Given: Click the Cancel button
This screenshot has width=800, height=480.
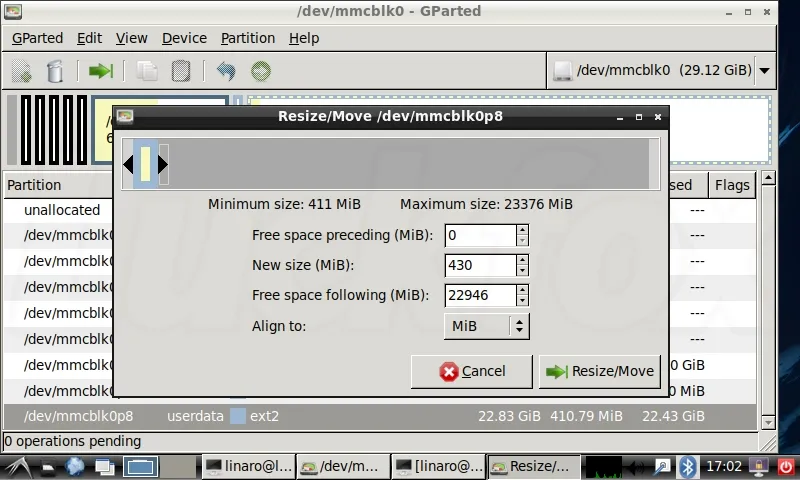Looking at the screenshot, I should tap(471, 371).
